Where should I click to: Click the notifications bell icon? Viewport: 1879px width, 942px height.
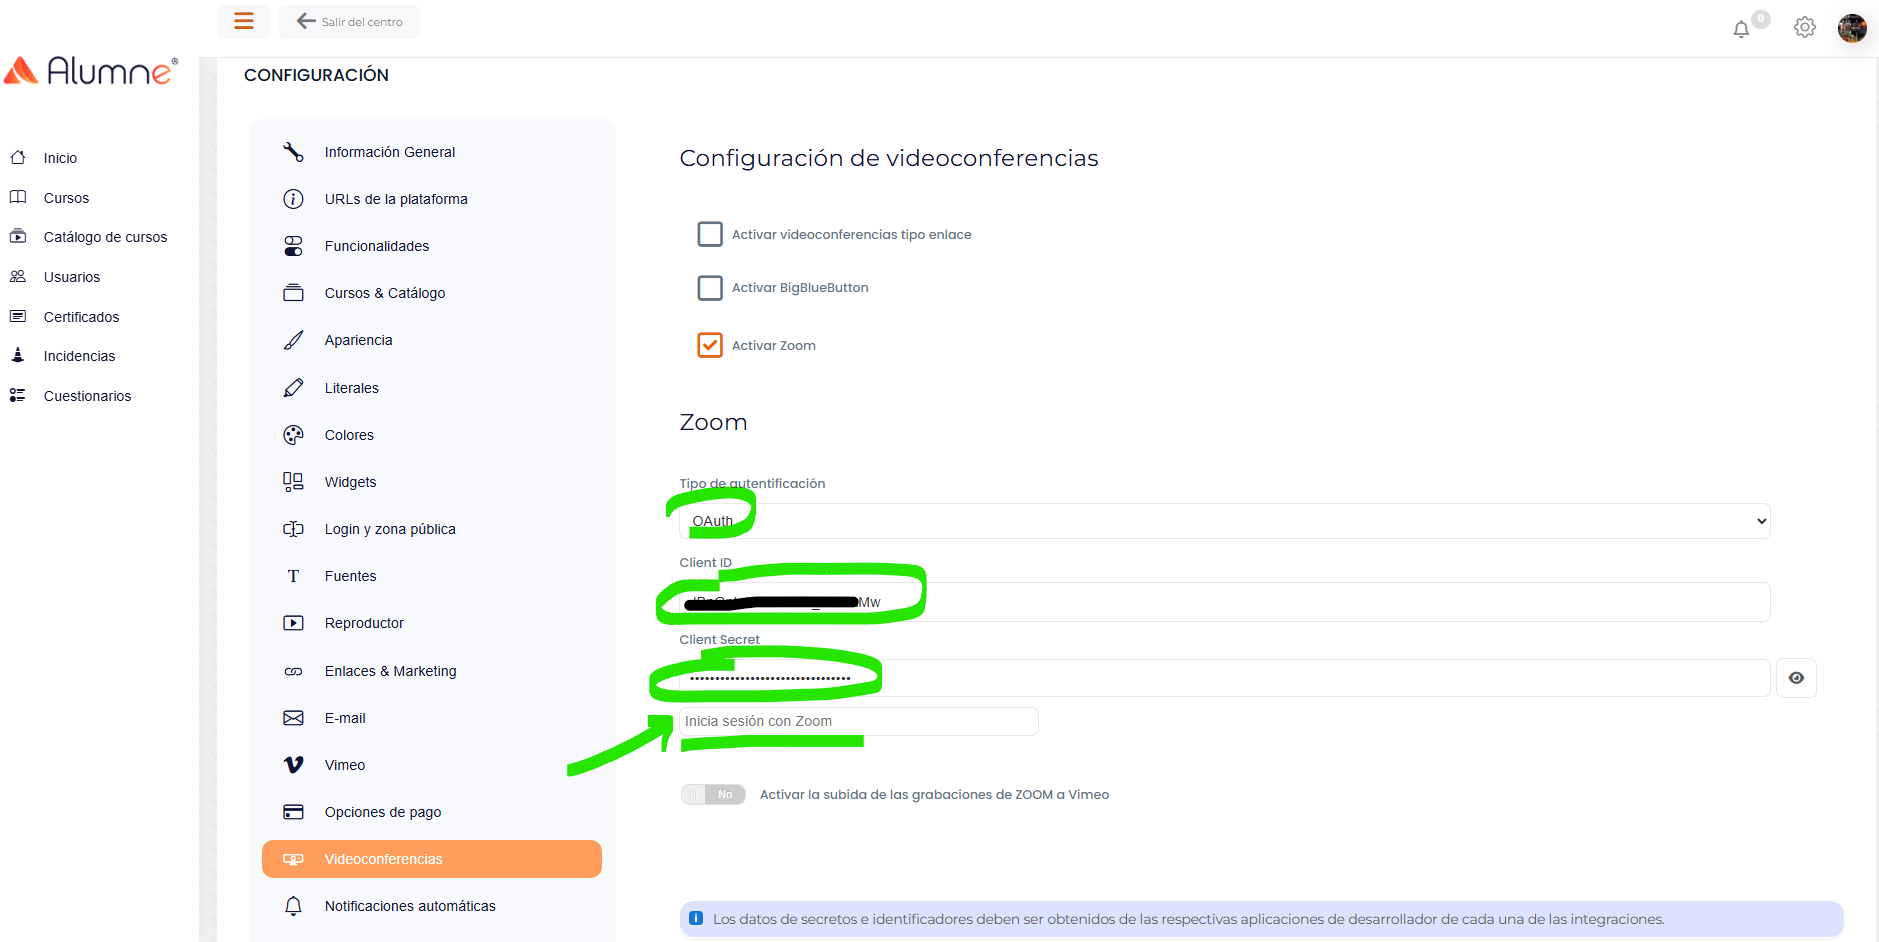point(1741,29)
